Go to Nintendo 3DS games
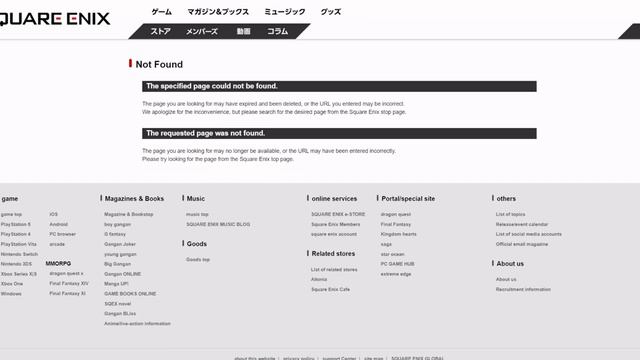Screen dimensions: 640x360 click(x=16, y=264)
